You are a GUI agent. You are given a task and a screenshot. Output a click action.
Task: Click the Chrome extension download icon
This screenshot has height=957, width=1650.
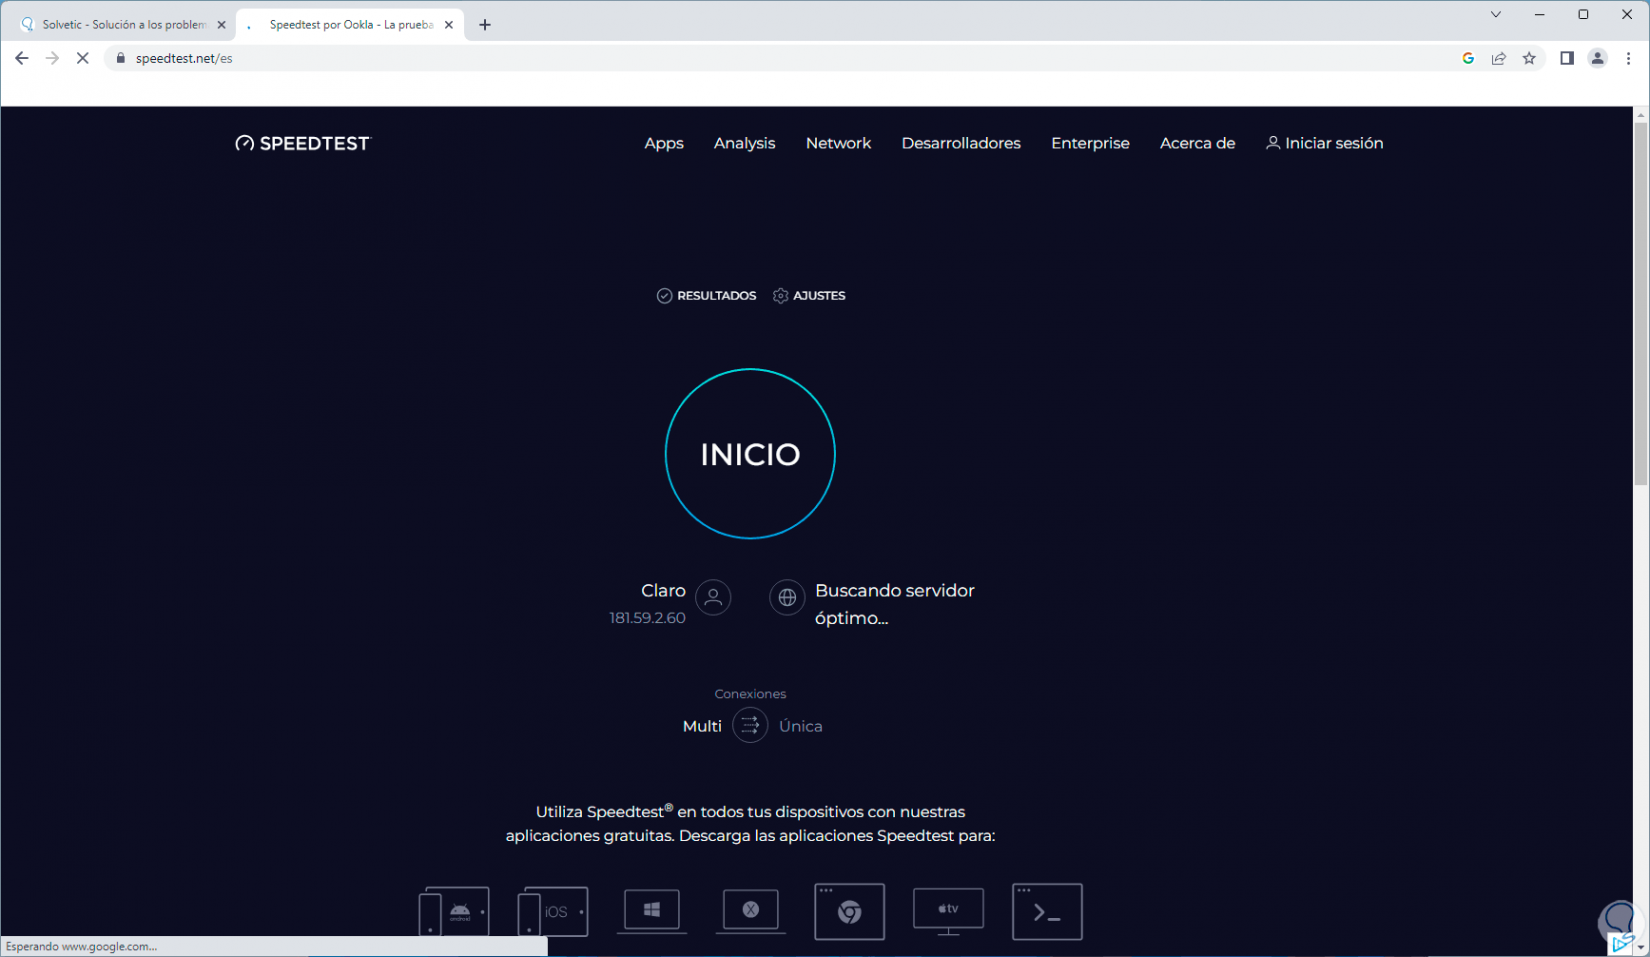[850, 911]
